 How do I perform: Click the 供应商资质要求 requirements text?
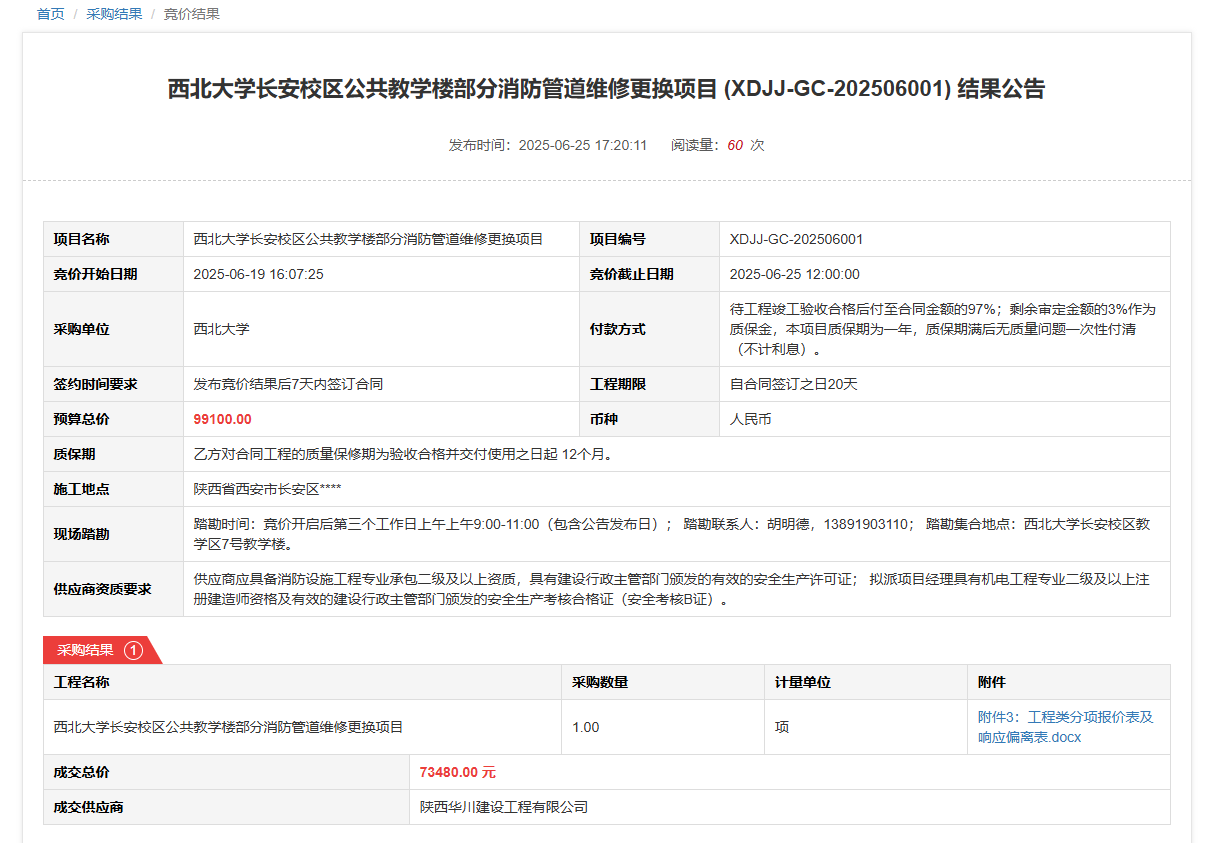(x=670, y=589)
